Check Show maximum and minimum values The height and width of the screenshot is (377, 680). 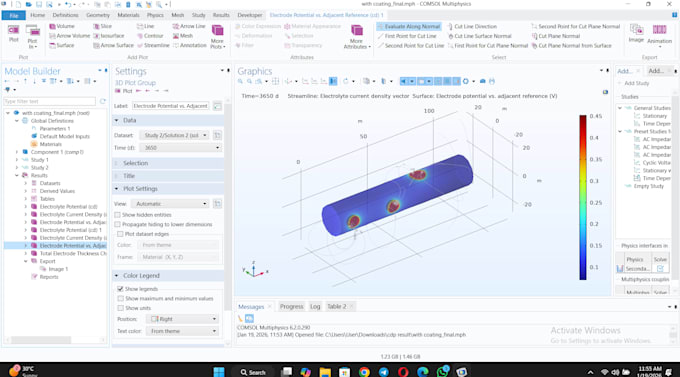point(120,298)
